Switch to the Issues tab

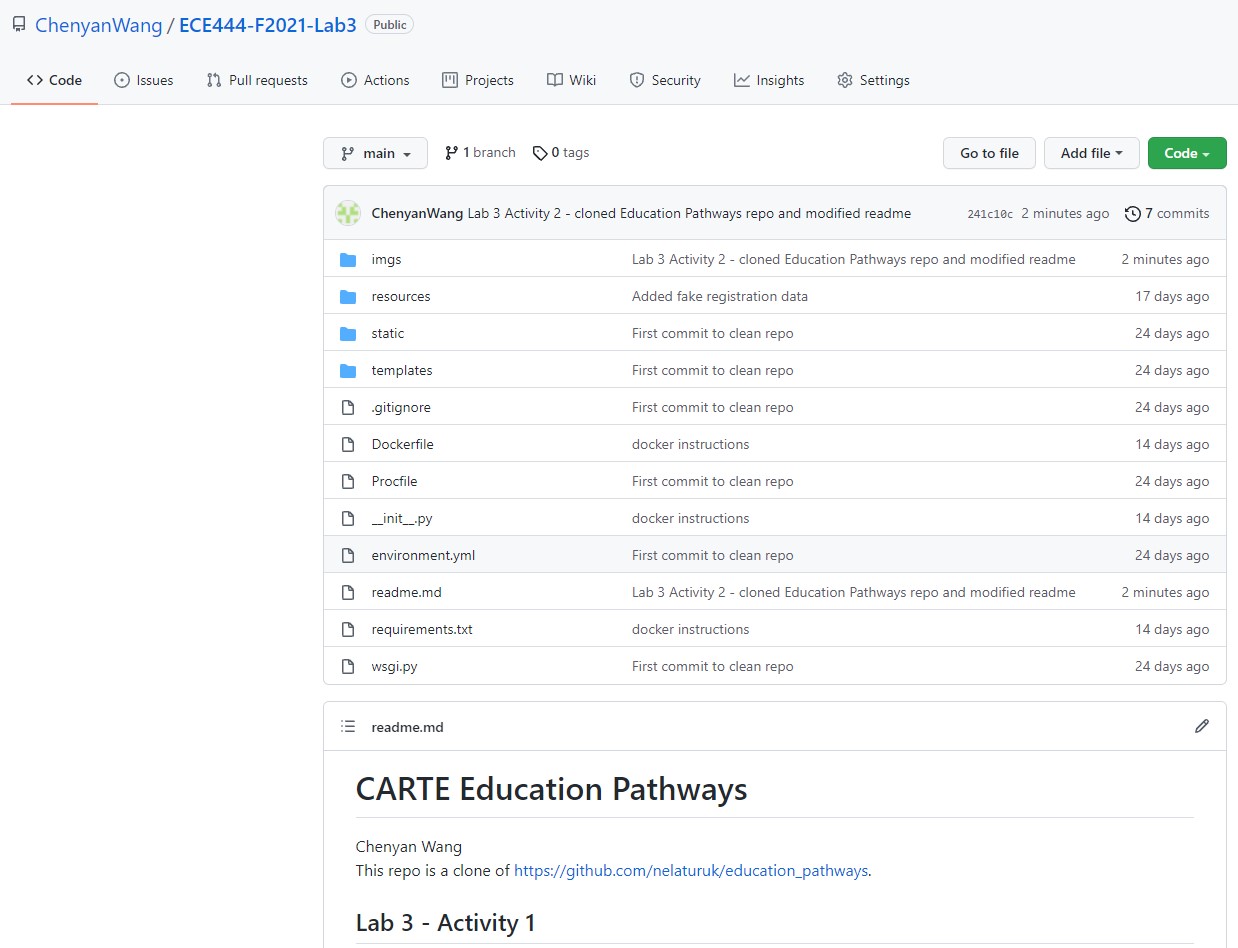coord(143,80)
